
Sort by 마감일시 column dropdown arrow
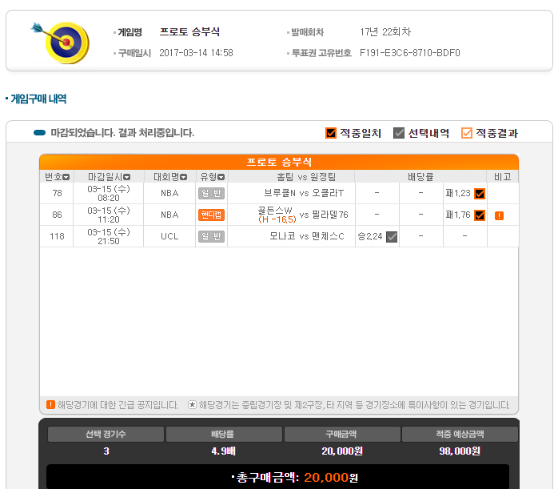126,177
